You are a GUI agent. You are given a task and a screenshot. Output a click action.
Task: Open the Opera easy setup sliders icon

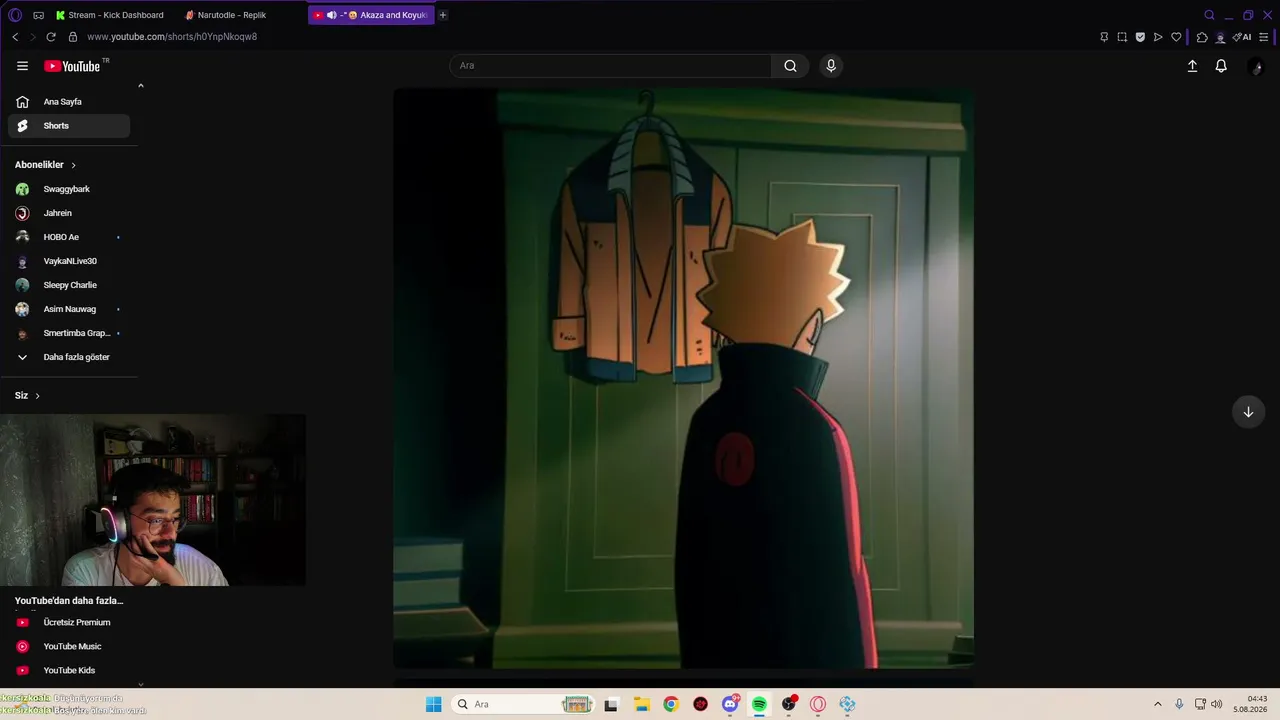click(1264, 37)
